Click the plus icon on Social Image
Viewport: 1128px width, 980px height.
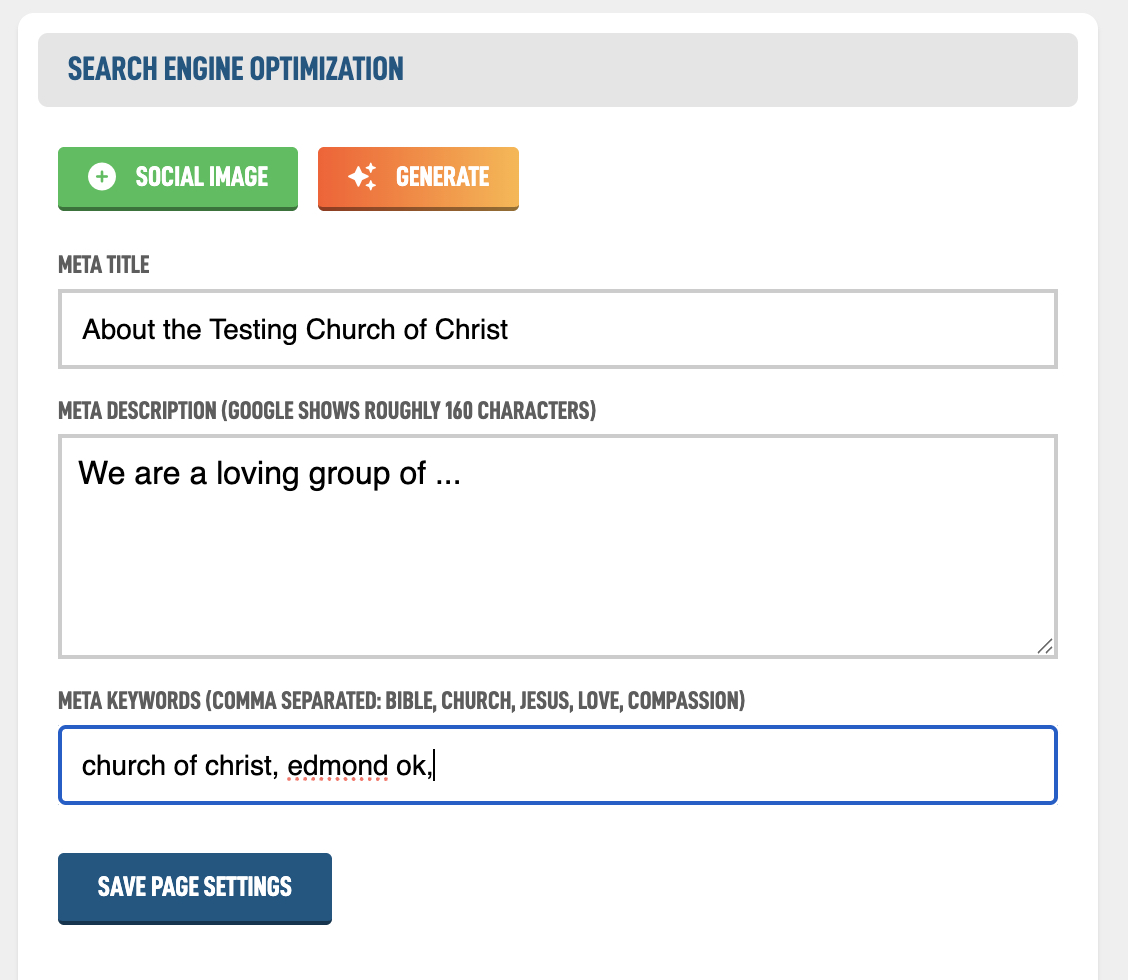click(x=102, y=177)
